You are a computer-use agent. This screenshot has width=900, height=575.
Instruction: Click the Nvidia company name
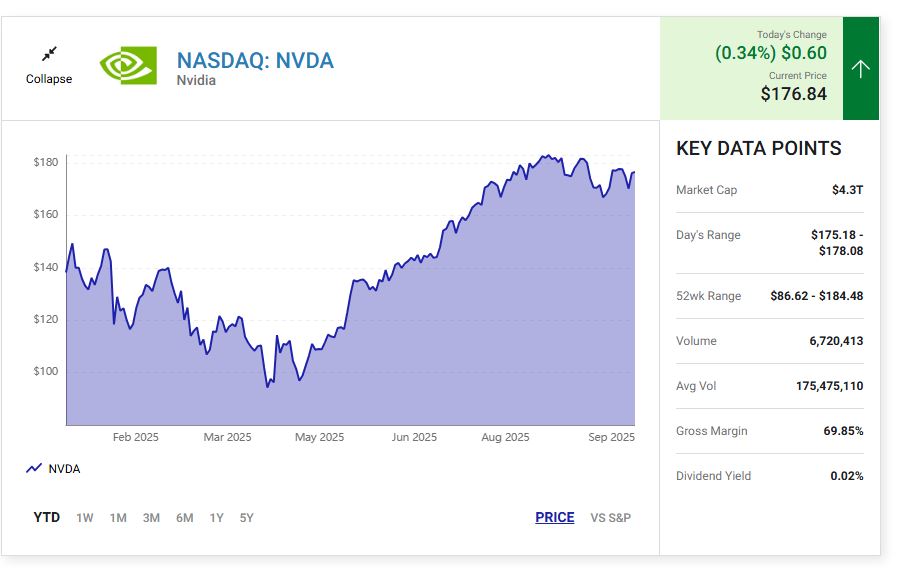[196, 80]
